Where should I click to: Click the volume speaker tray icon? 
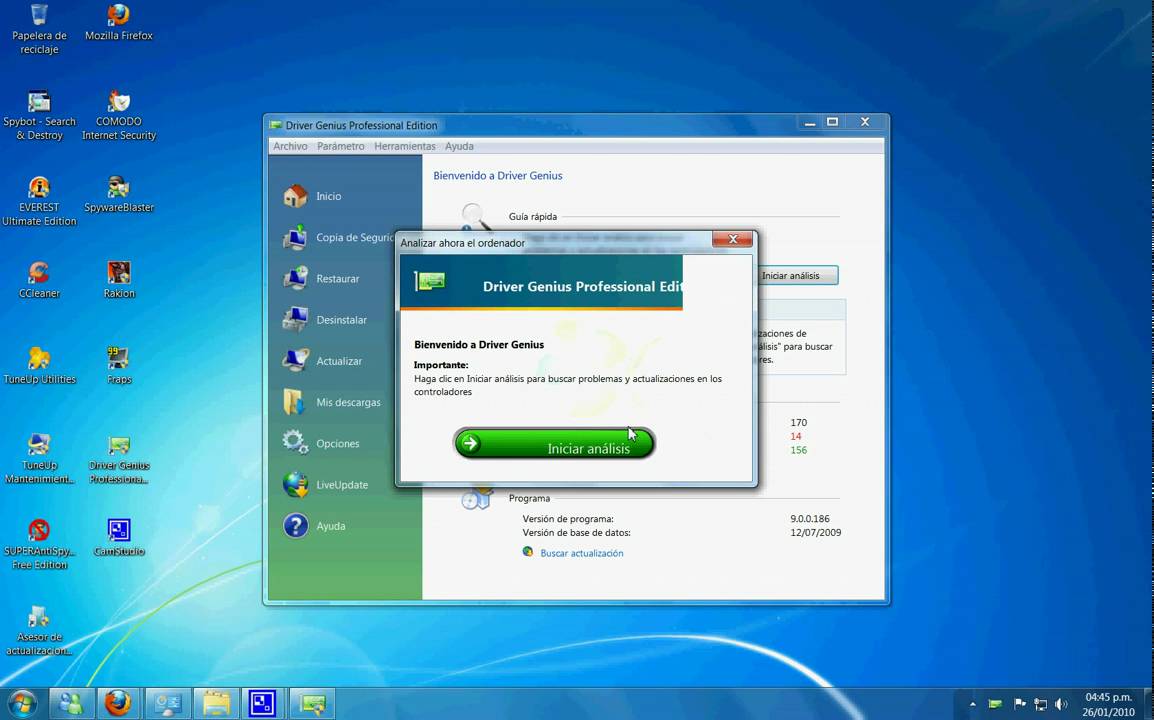[x=1061, y=704]
